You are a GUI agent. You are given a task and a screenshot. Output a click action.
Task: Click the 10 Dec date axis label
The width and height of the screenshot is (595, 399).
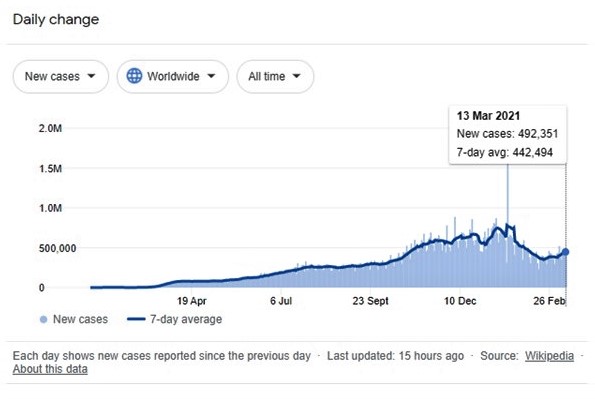click(x=460, y=301)
